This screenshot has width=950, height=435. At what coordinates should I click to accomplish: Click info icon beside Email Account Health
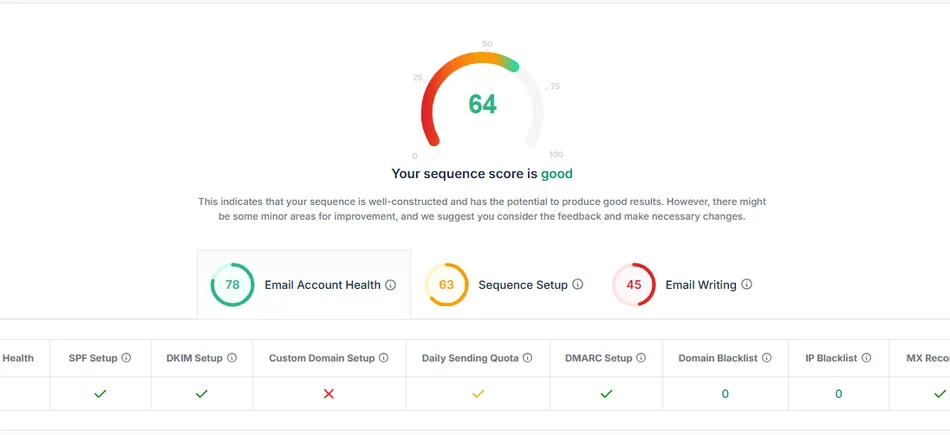coord(391,285)
